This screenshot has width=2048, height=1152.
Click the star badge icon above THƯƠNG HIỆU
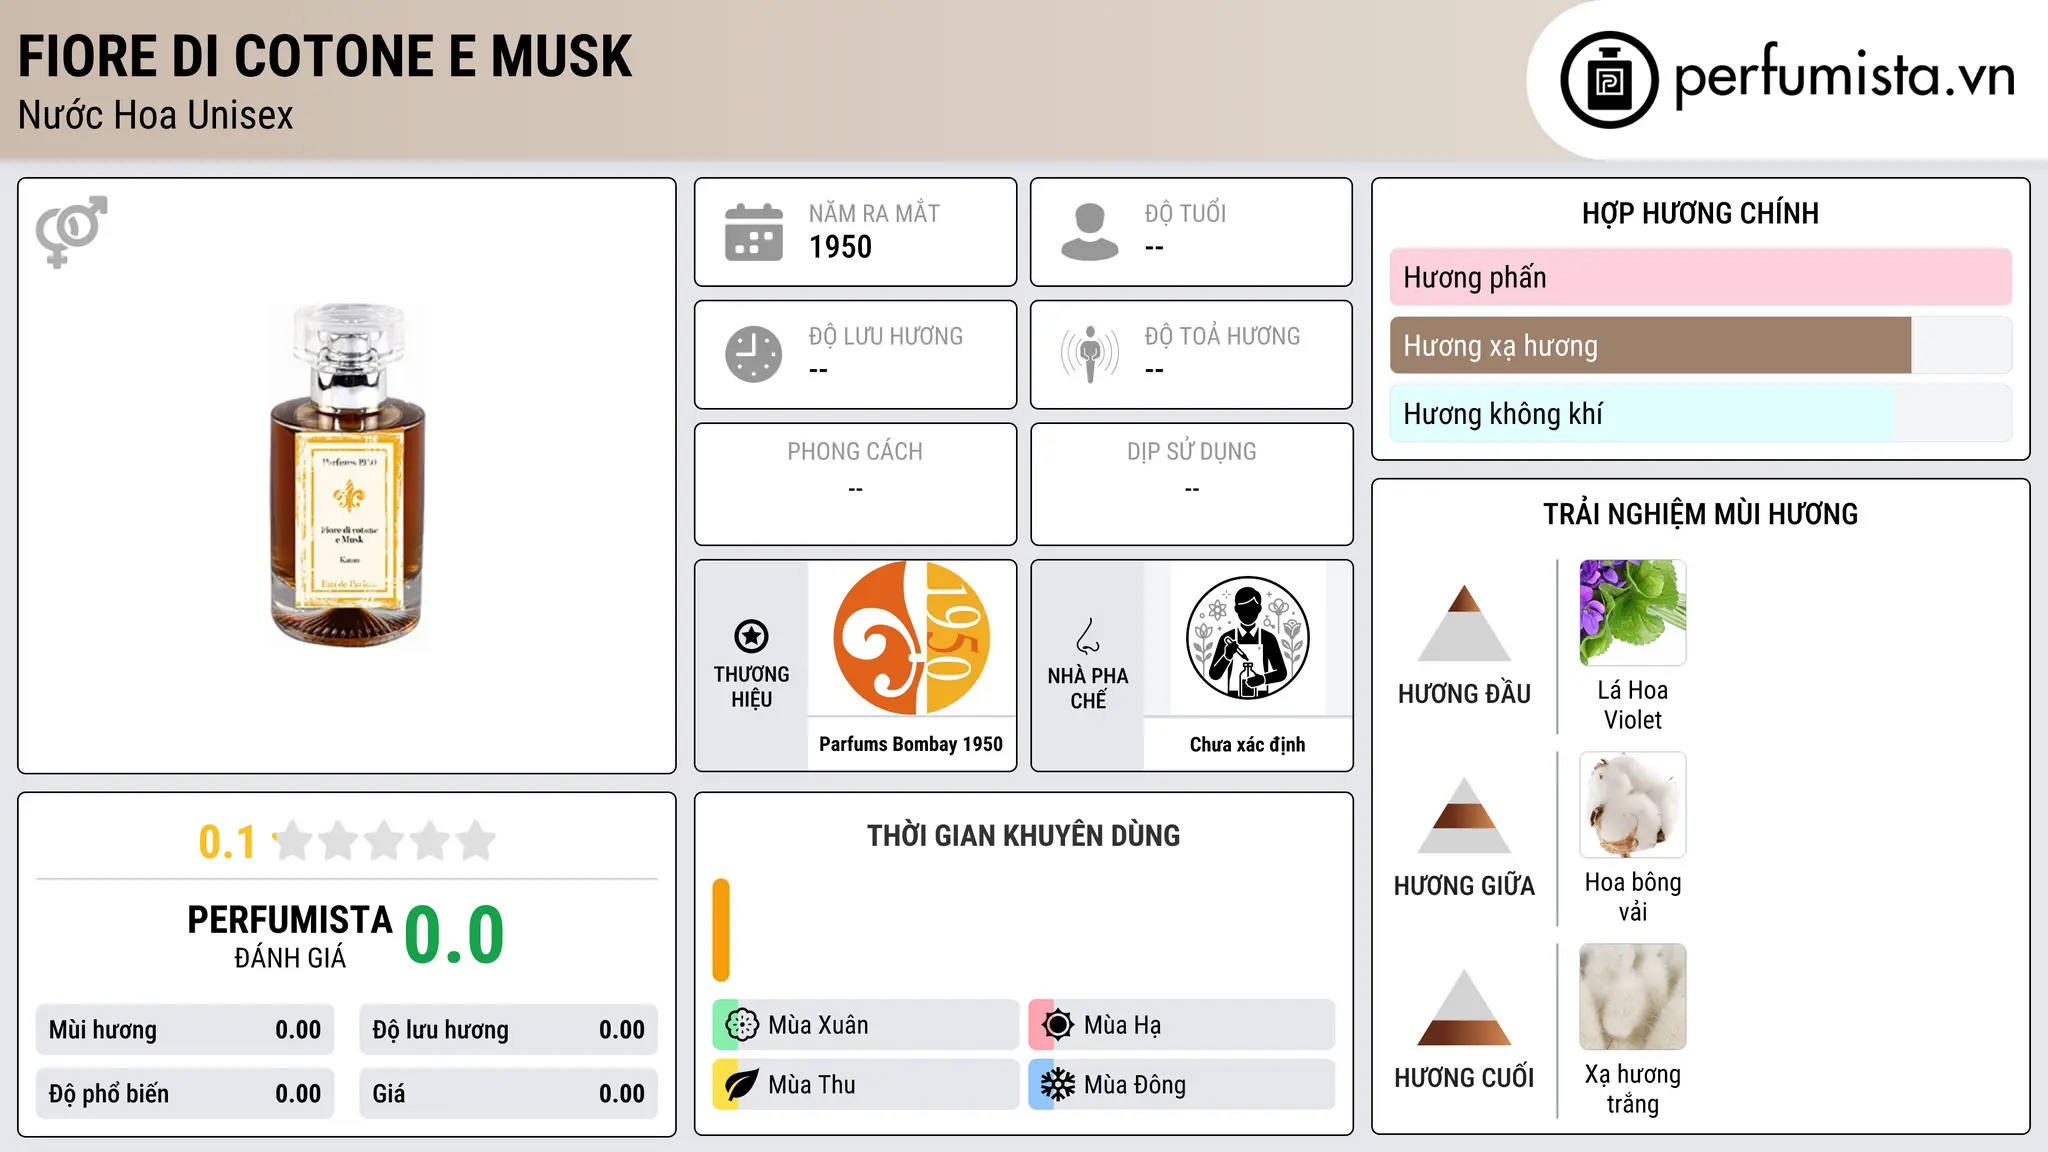(x=751, y=636)
